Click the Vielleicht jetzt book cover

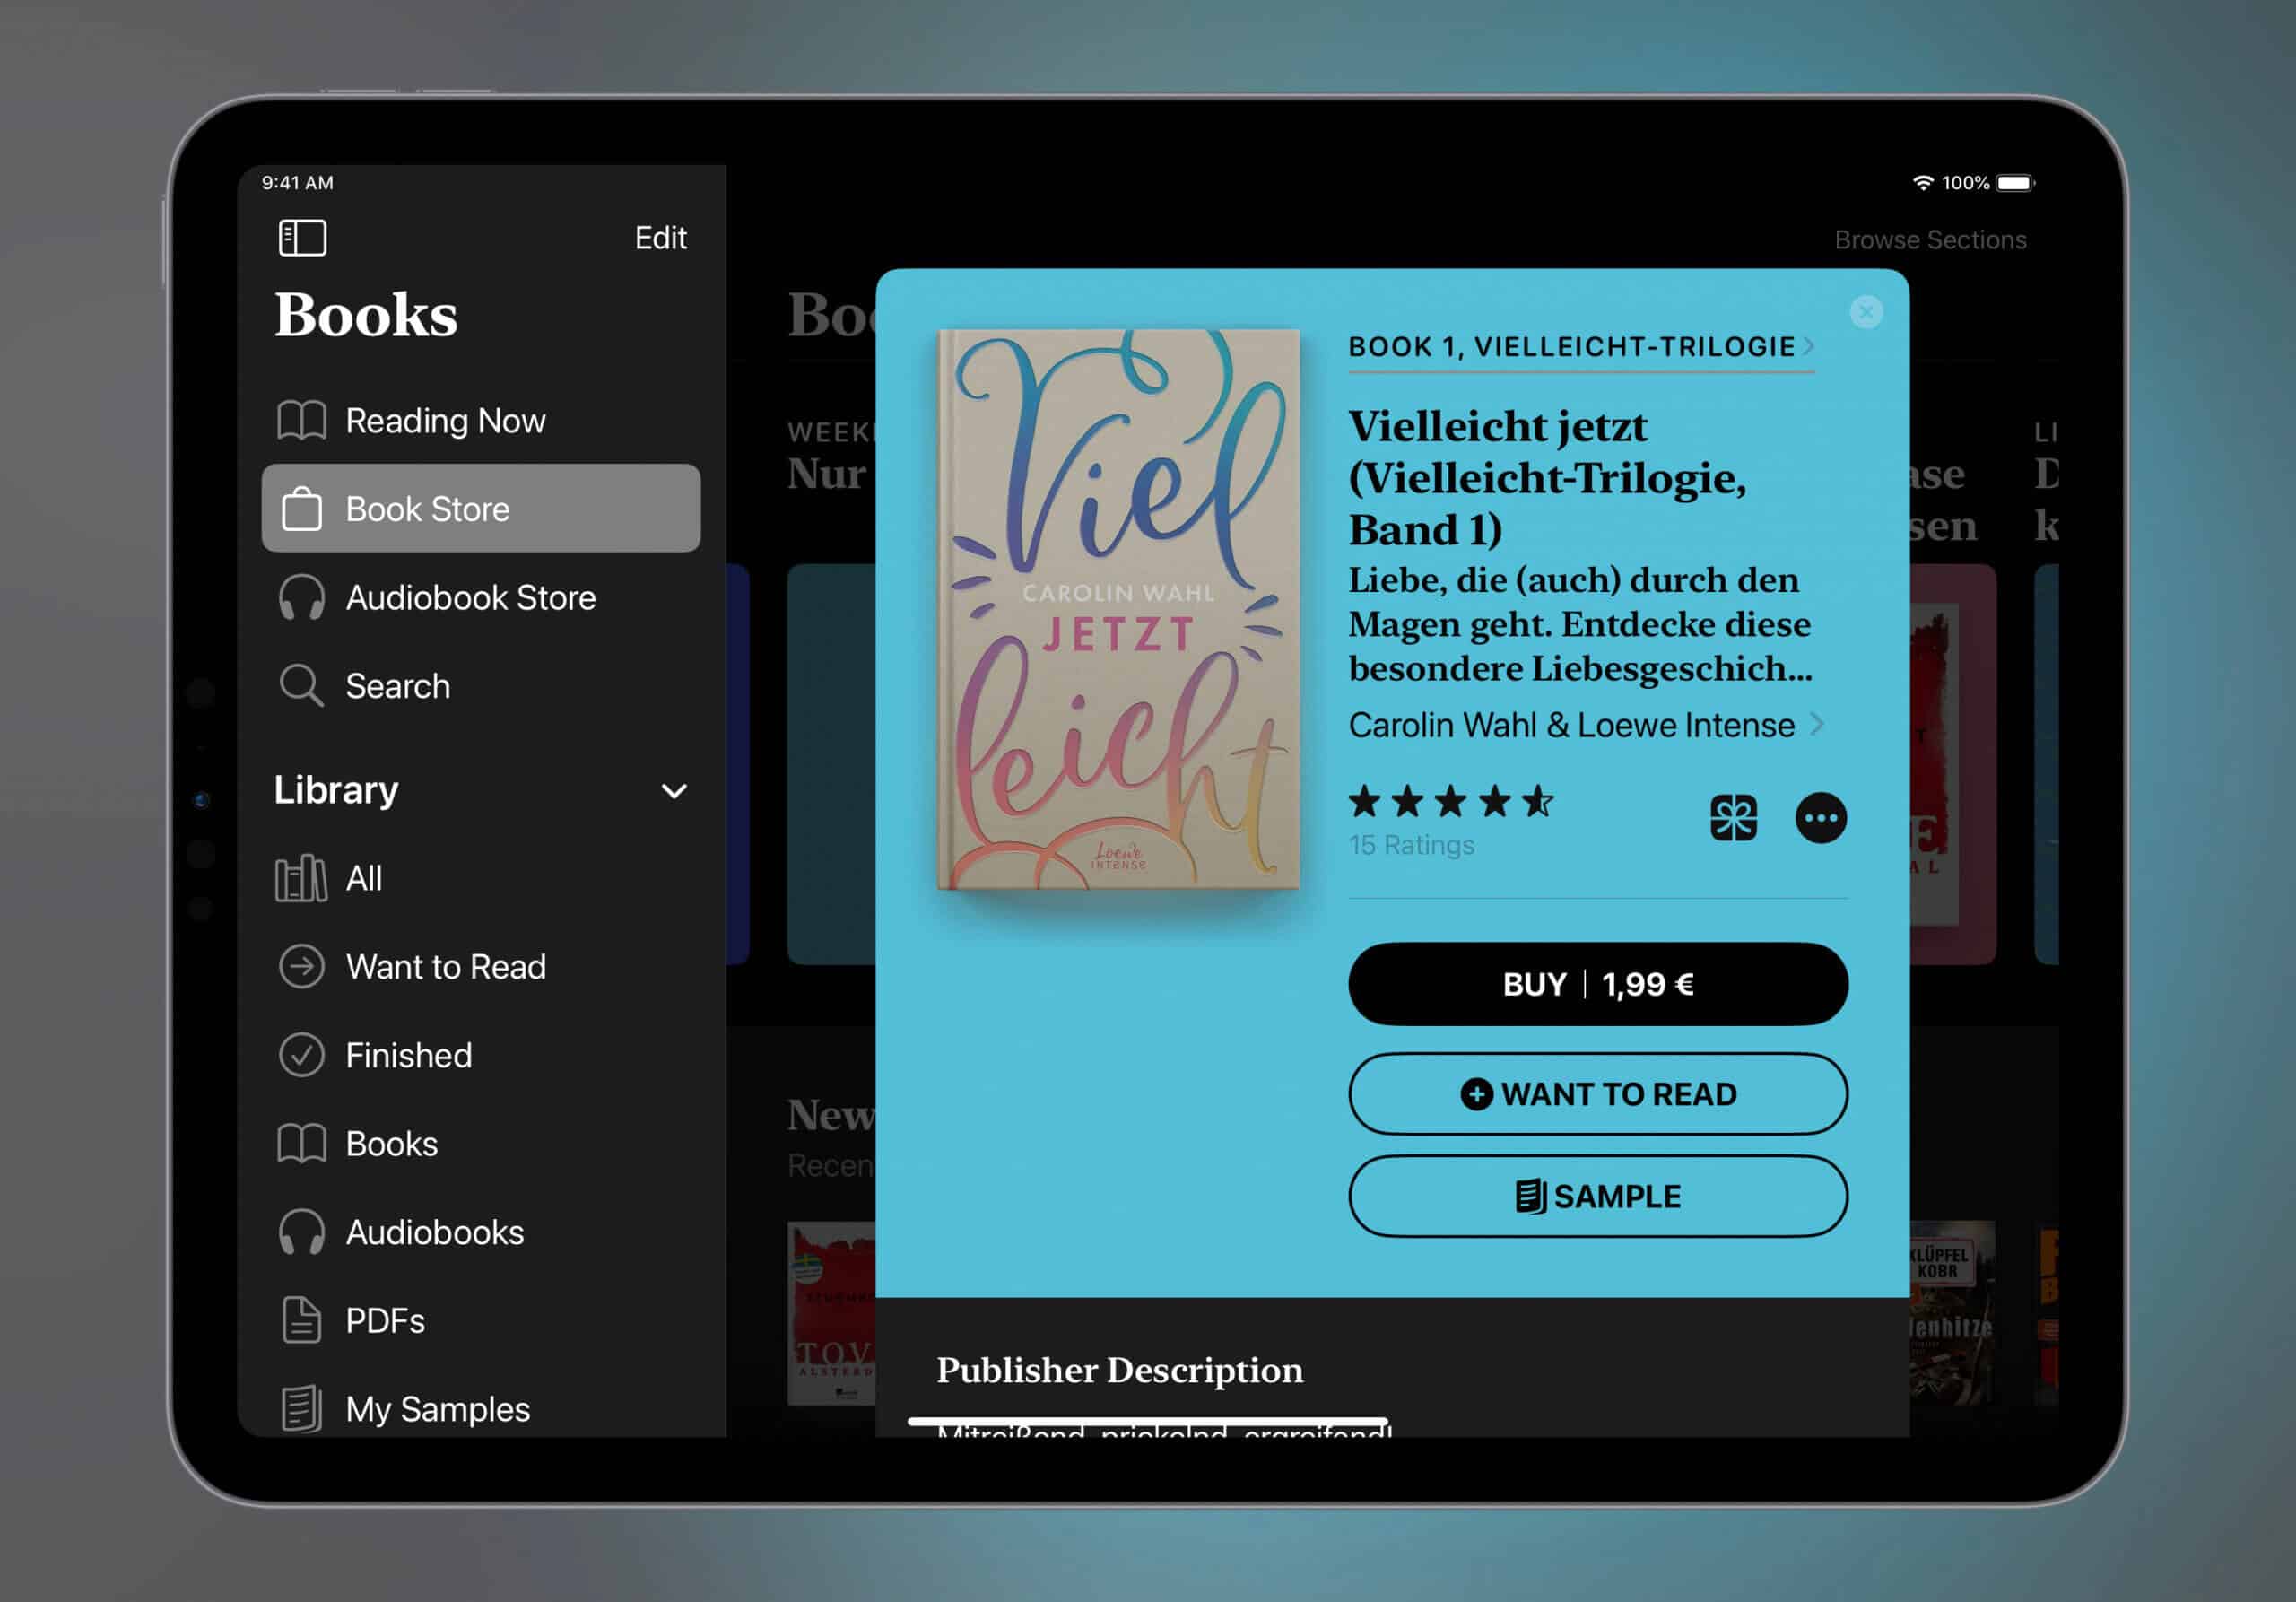[1118, 609]
